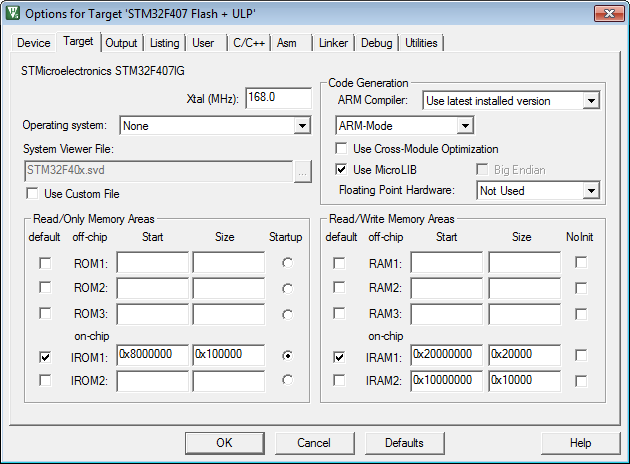
Task: Expand the Operating system dropdown
Action: tap(302, 126)
